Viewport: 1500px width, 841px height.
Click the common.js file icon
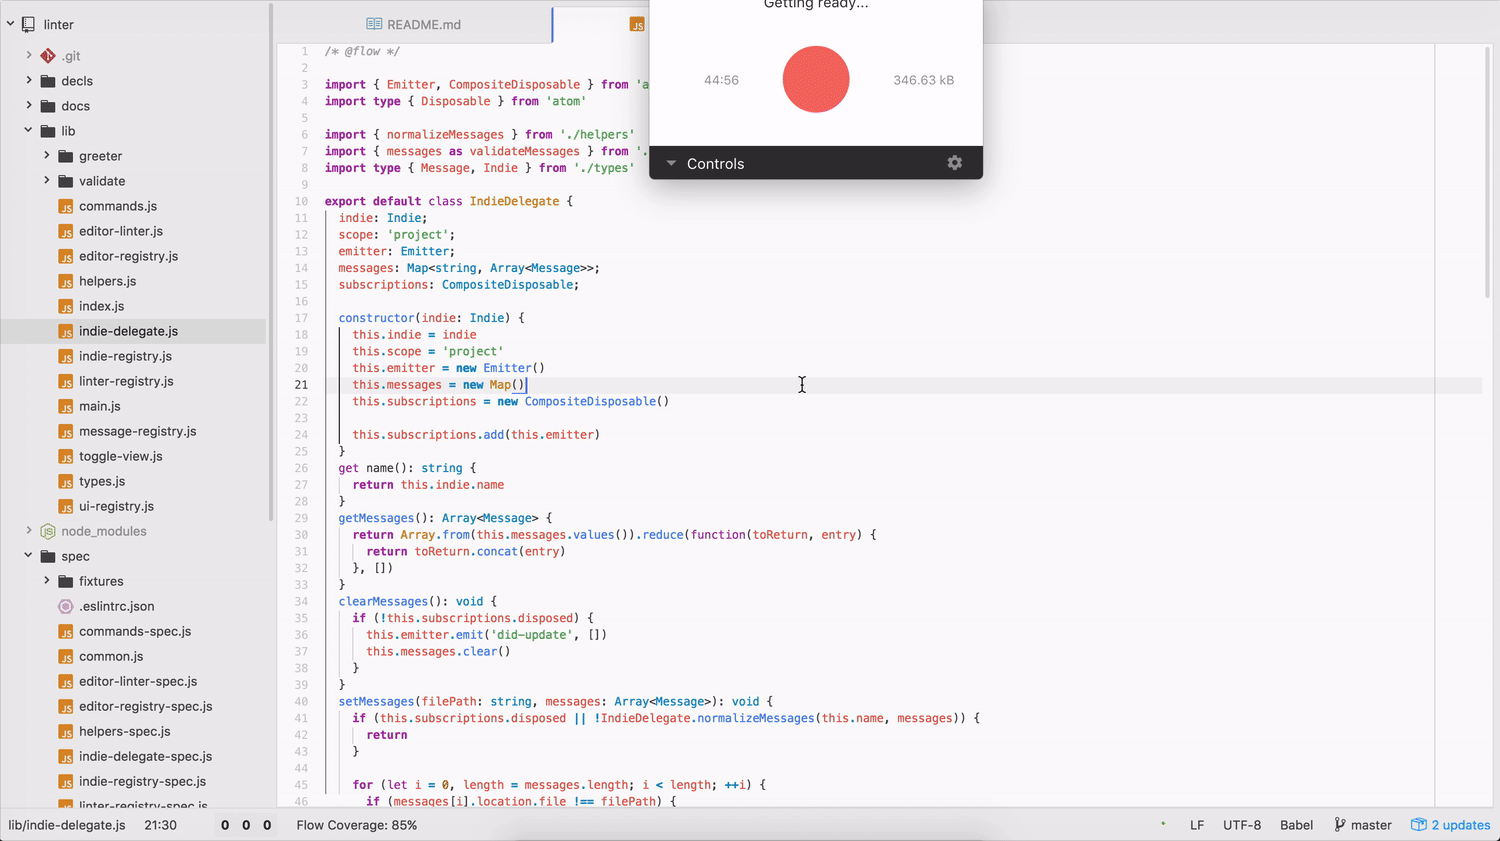[66, 656]
